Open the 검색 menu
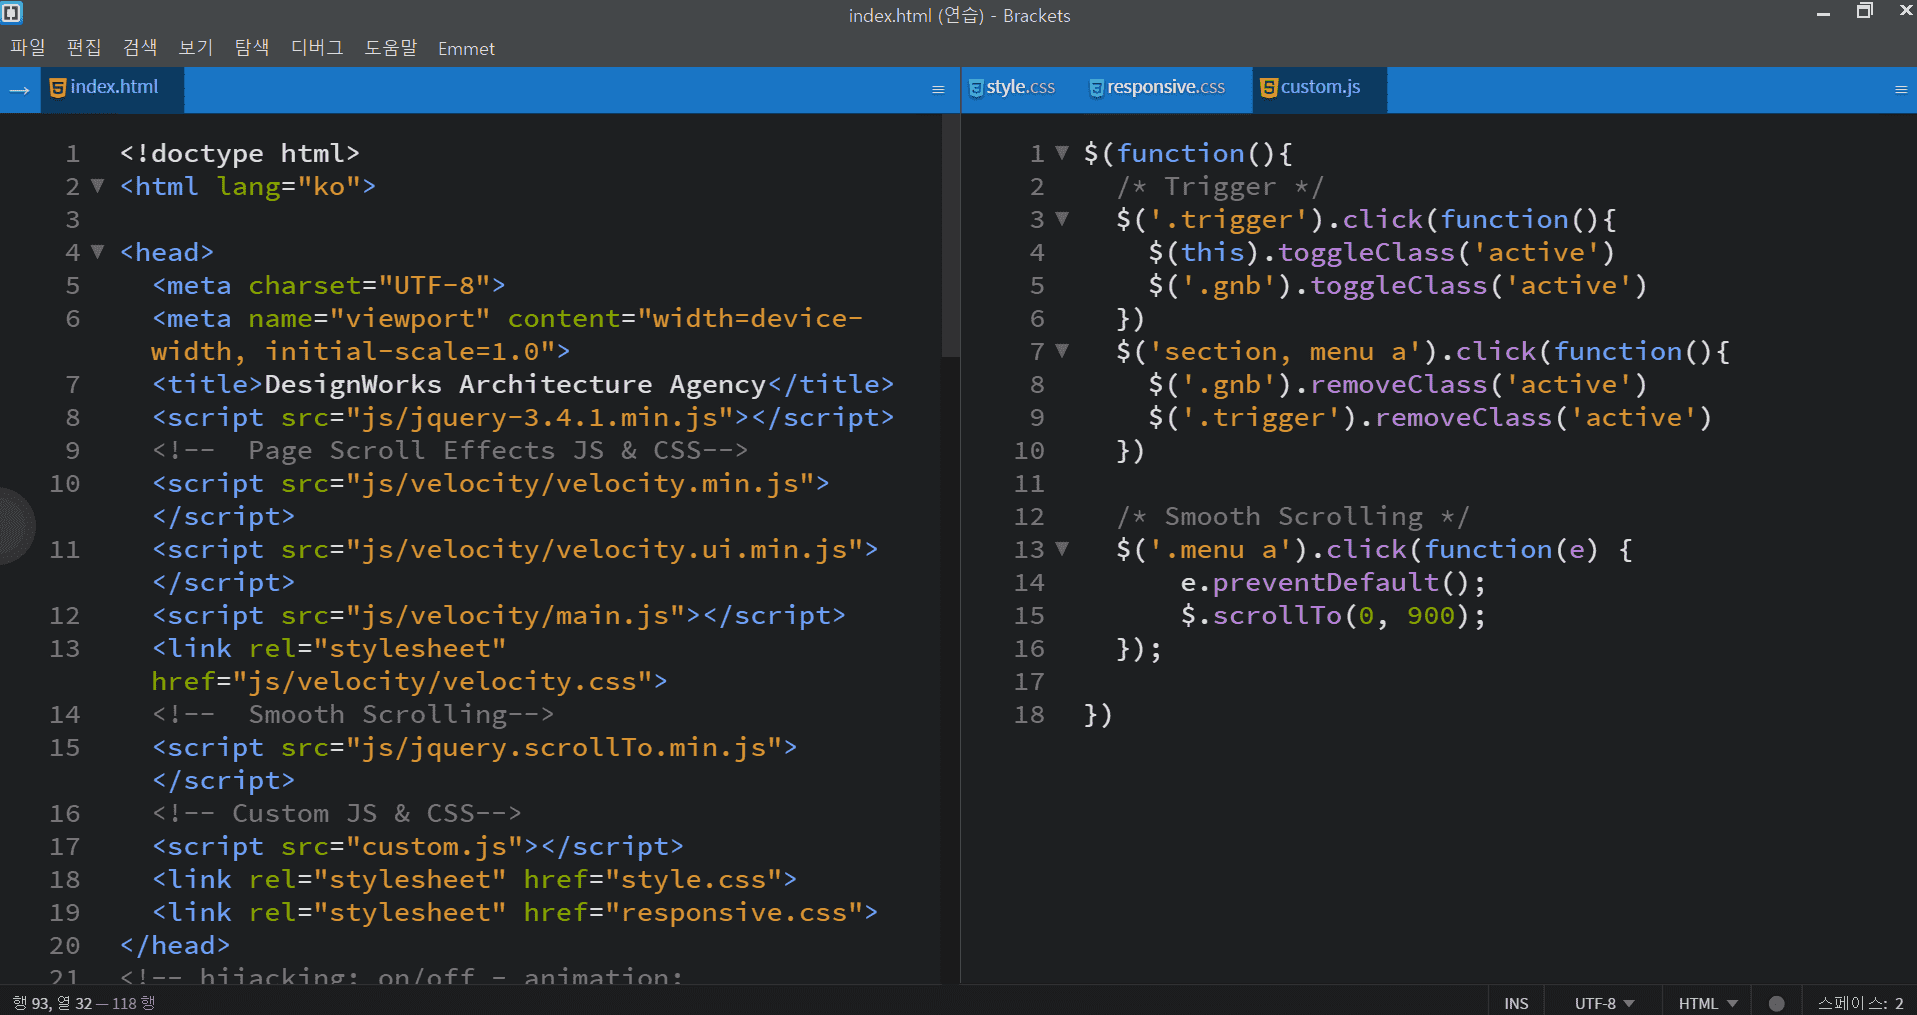The height and width of the screenshot is (1015, 1917). pyautogui.click(x=140, y=48)
